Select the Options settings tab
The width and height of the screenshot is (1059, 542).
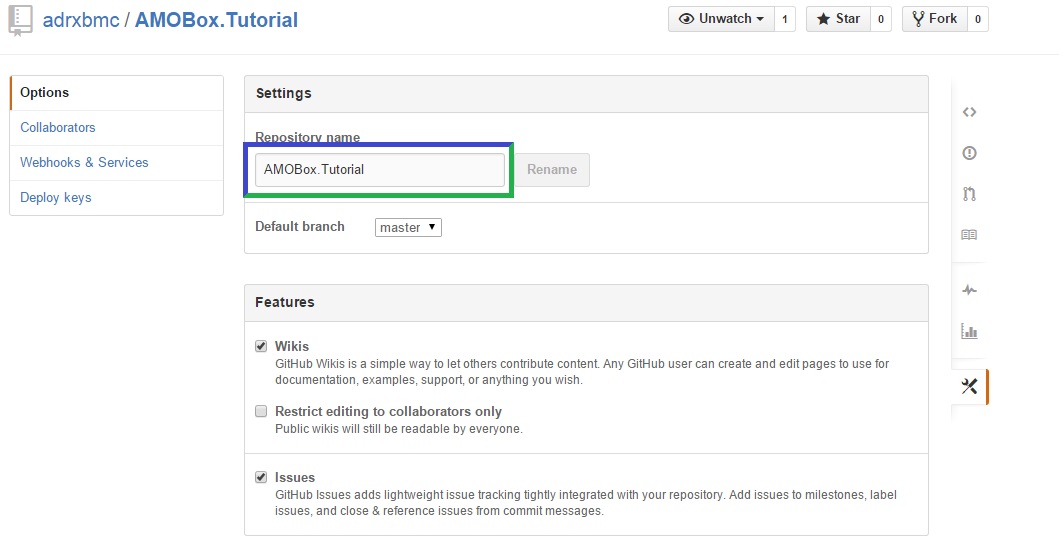point(116,92)
